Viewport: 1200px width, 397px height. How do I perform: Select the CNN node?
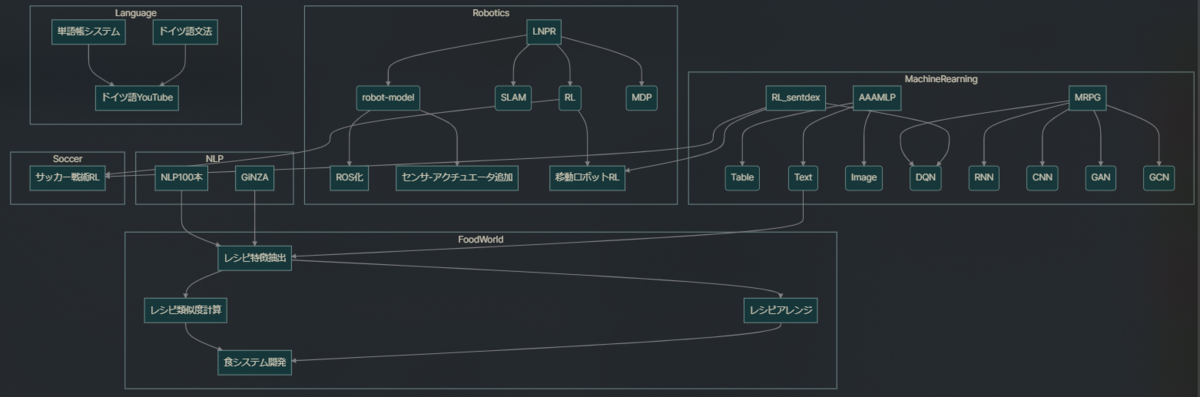coord(1042,179)
